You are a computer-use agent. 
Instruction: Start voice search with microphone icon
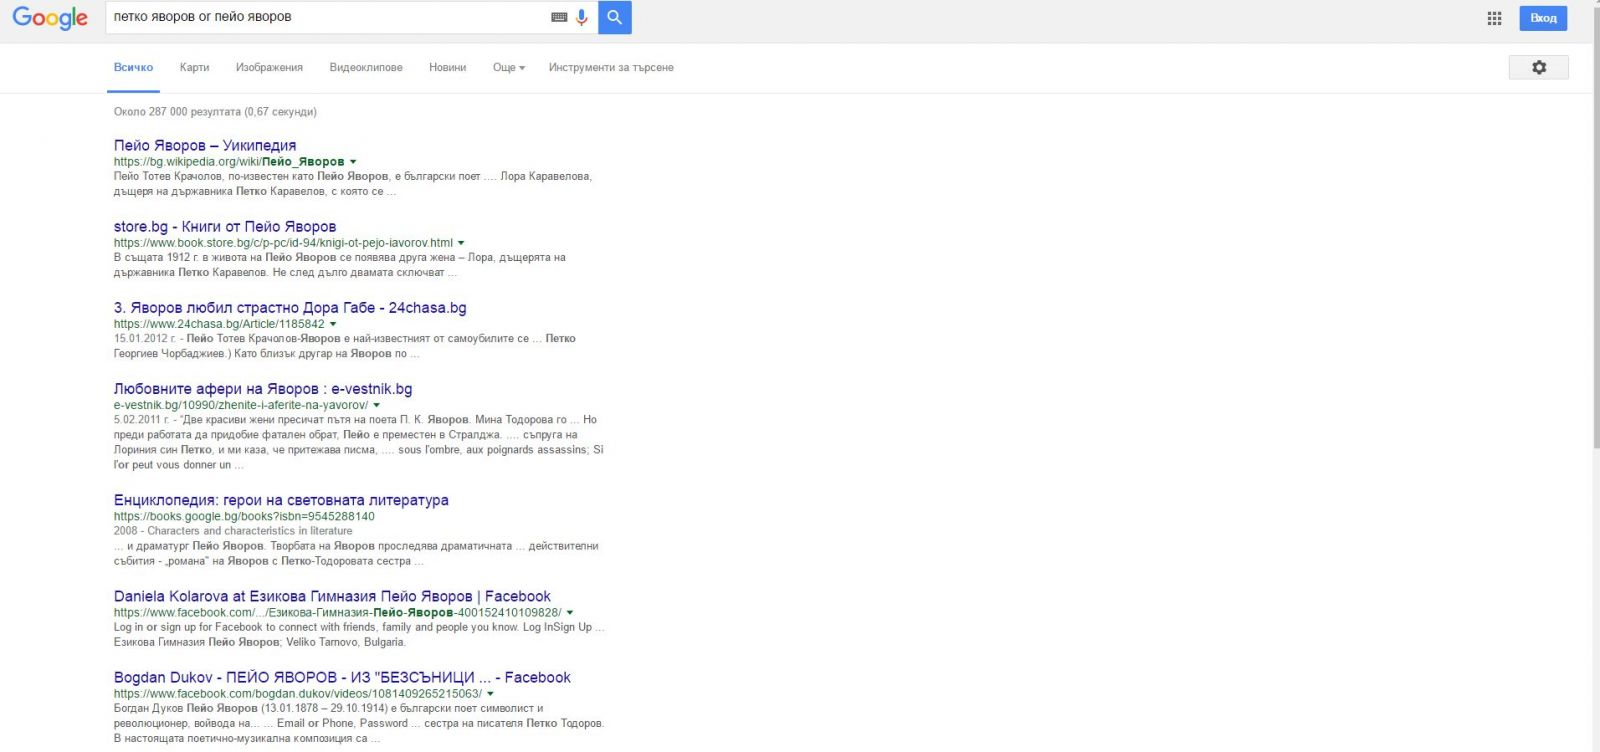[x=582, y=17]
